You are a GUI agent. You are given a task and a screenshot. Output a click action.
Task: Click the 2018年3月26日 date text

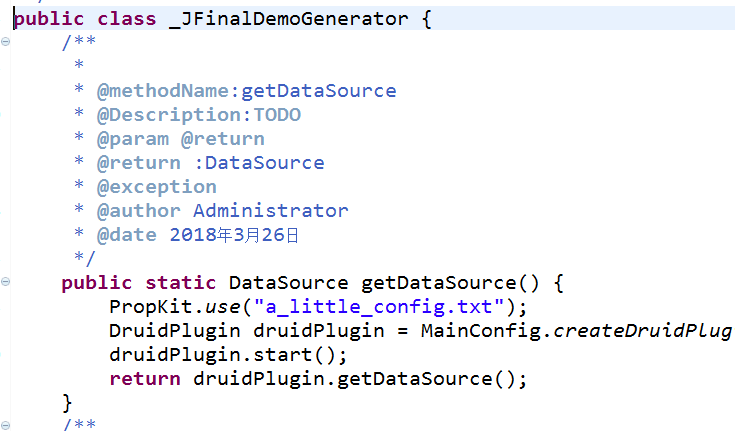tap(234, 235)
